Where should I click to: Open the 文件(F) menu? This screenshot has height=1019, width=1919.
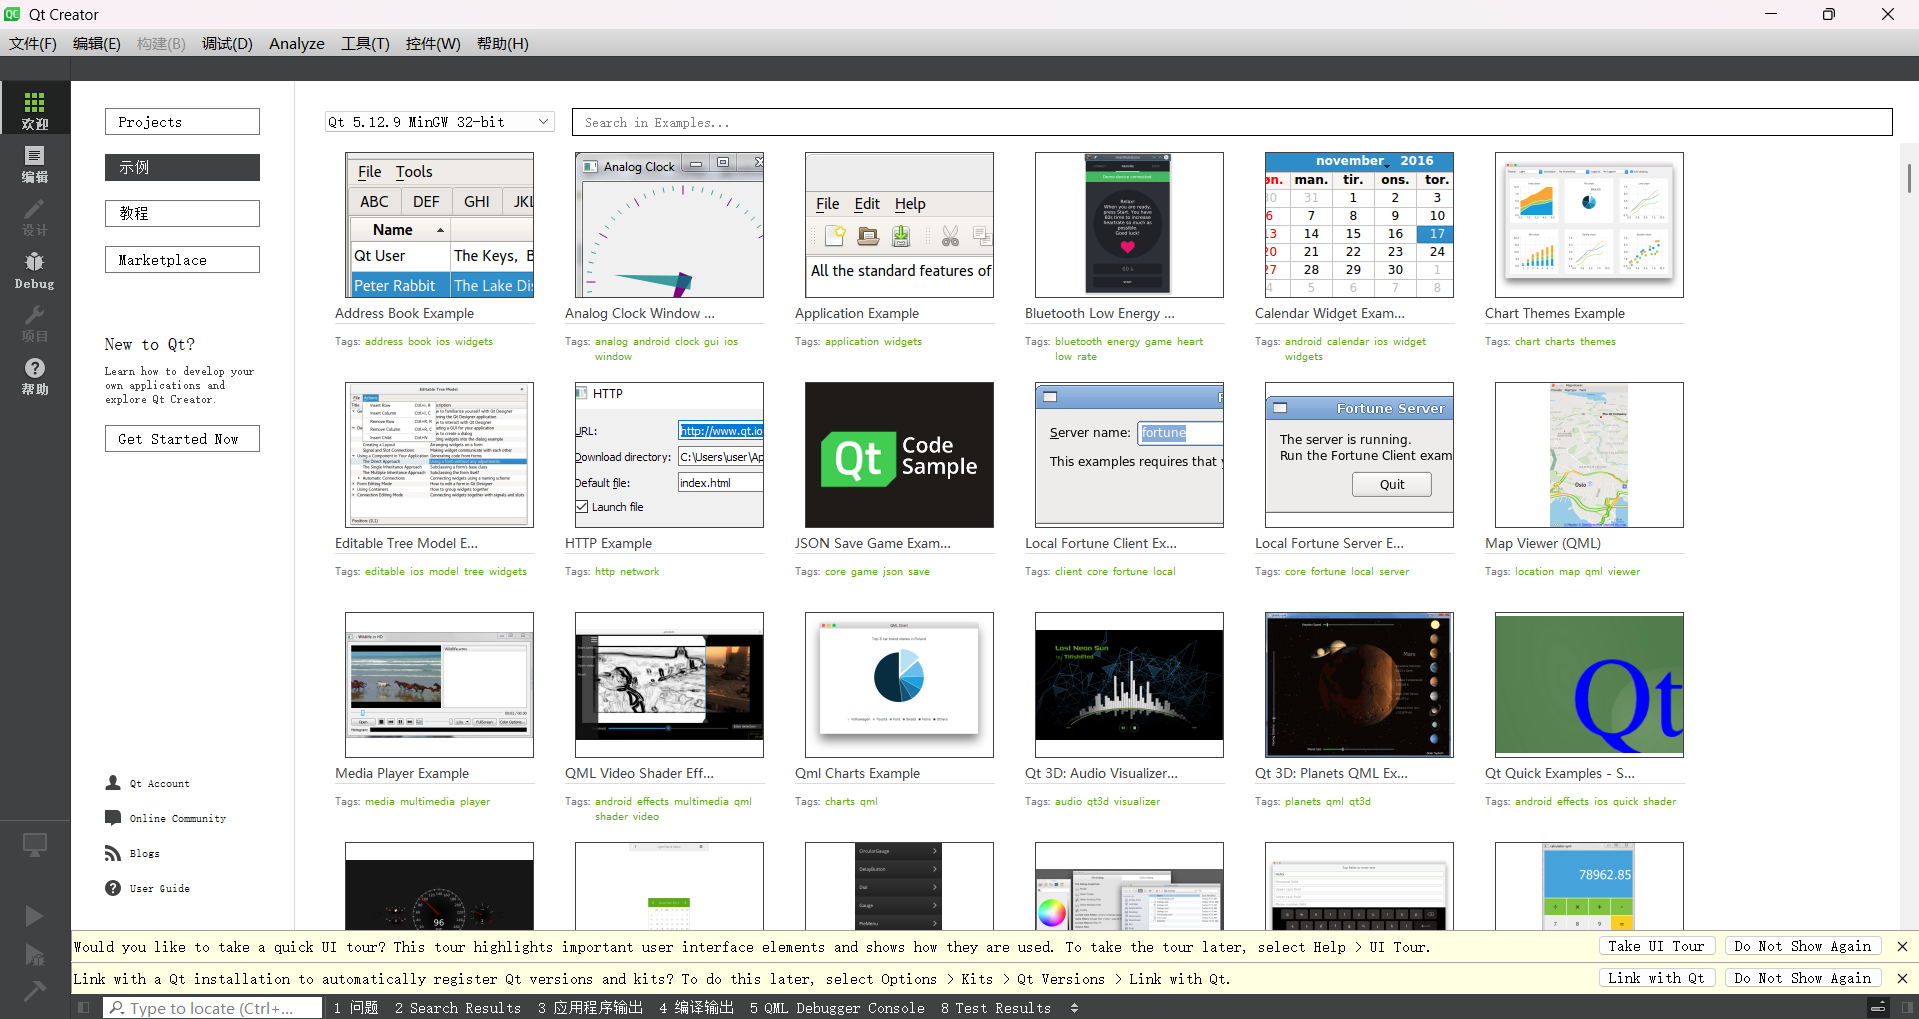coord(33,43)
